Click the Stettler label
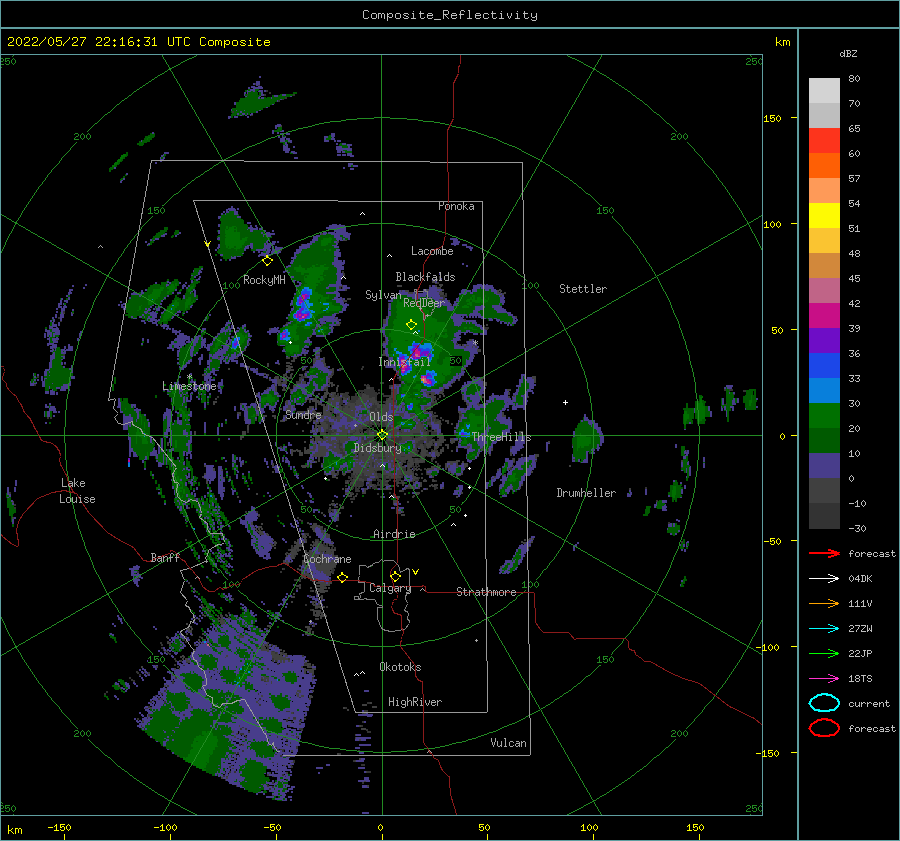The height and width of the screenshot is (841, 900). point(583,289)
